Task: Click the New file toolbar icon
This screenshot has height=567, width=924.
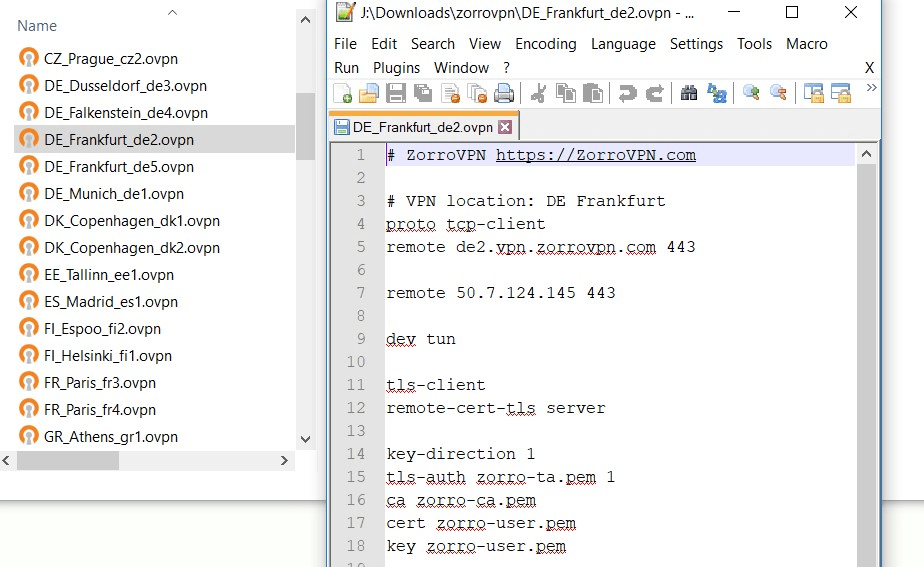Action: [x=342, y=93]
